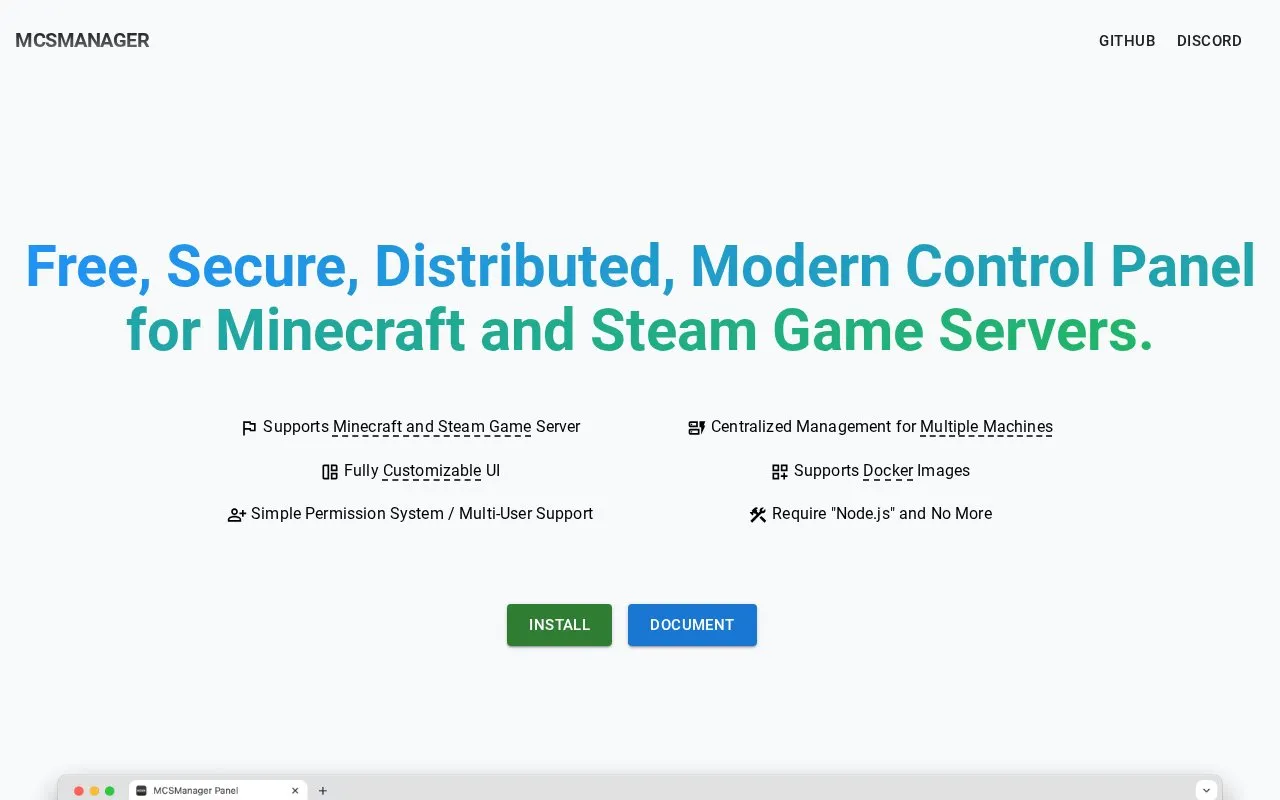The height and width of the screenshot is (800, 1280).
Task: Click the underlined "Customizable" word
Action: click(x=432, y=471)
